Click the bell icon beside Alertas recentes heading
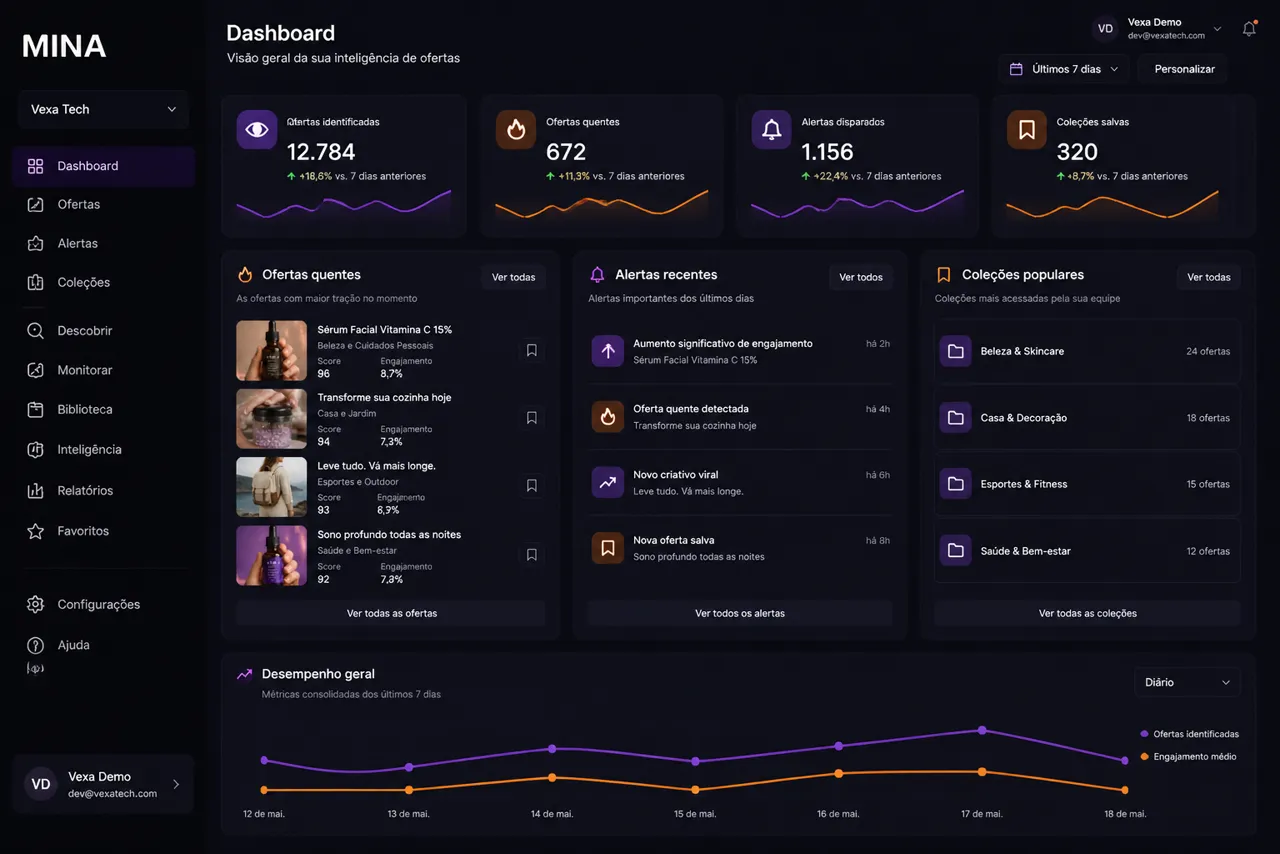This screenshot has height=854, width=1280. [597, 275]
